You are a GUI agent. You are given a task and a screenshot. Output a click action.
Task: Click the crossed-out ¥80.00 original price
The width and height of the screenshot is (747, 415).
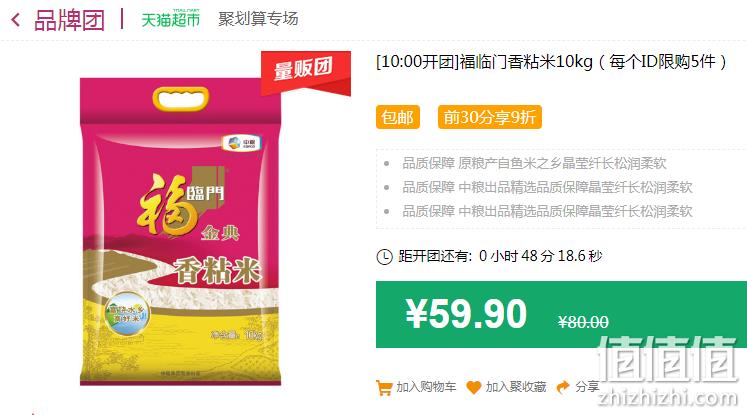(583, 323)
